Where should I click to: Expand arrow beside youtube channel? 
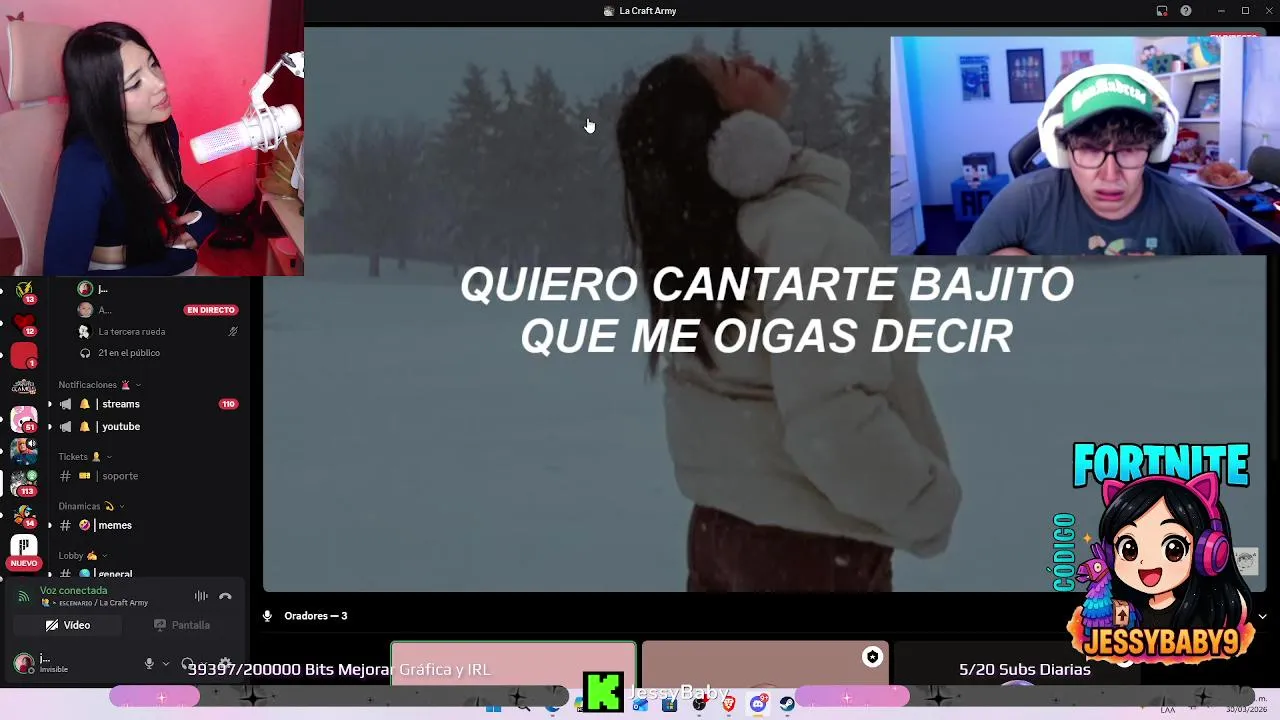click(x=50, y=427)
